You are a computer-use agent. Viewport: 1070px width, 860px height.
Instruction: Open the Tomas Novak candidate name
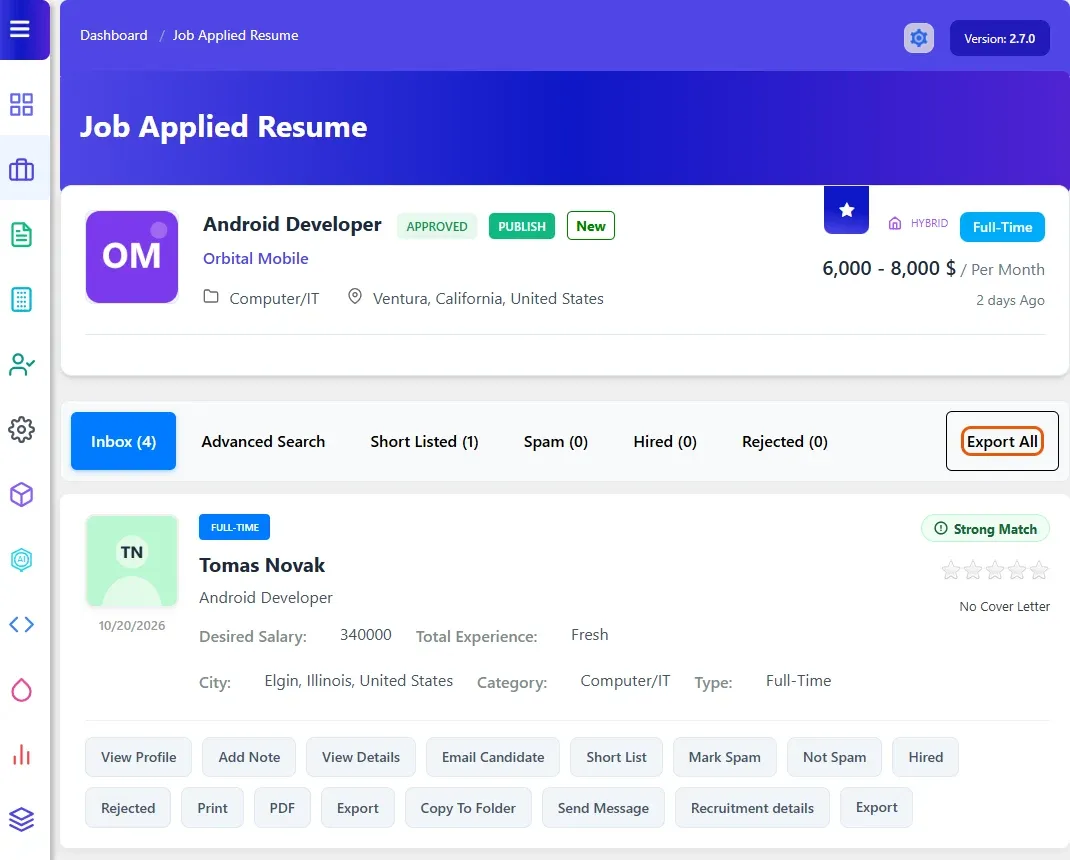pos(262,565)
